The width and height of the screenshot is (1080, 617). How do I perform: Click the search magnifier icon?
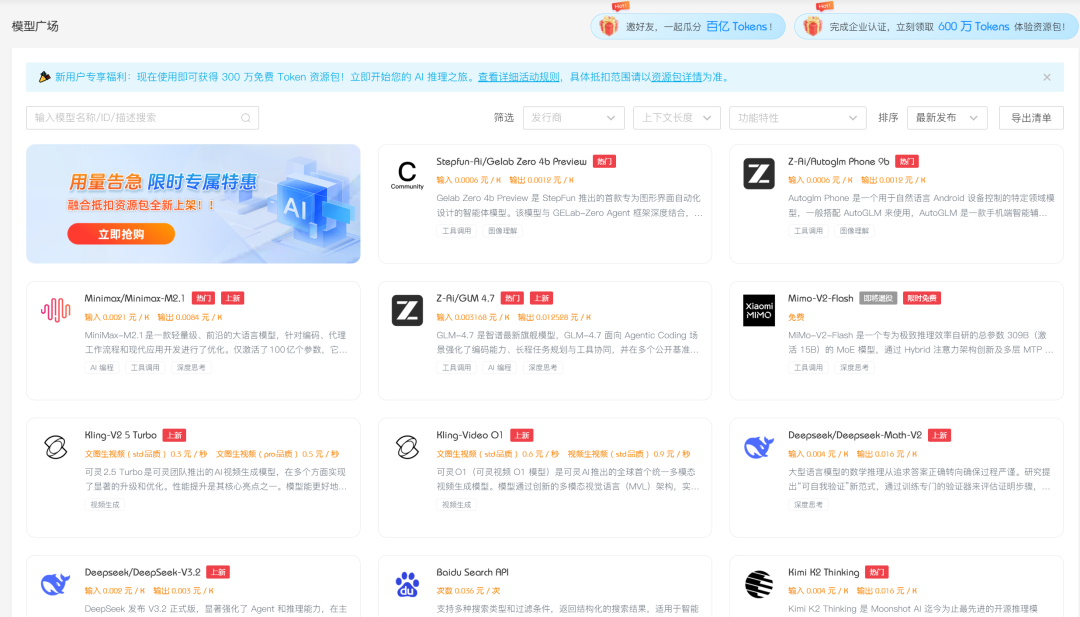245,118
